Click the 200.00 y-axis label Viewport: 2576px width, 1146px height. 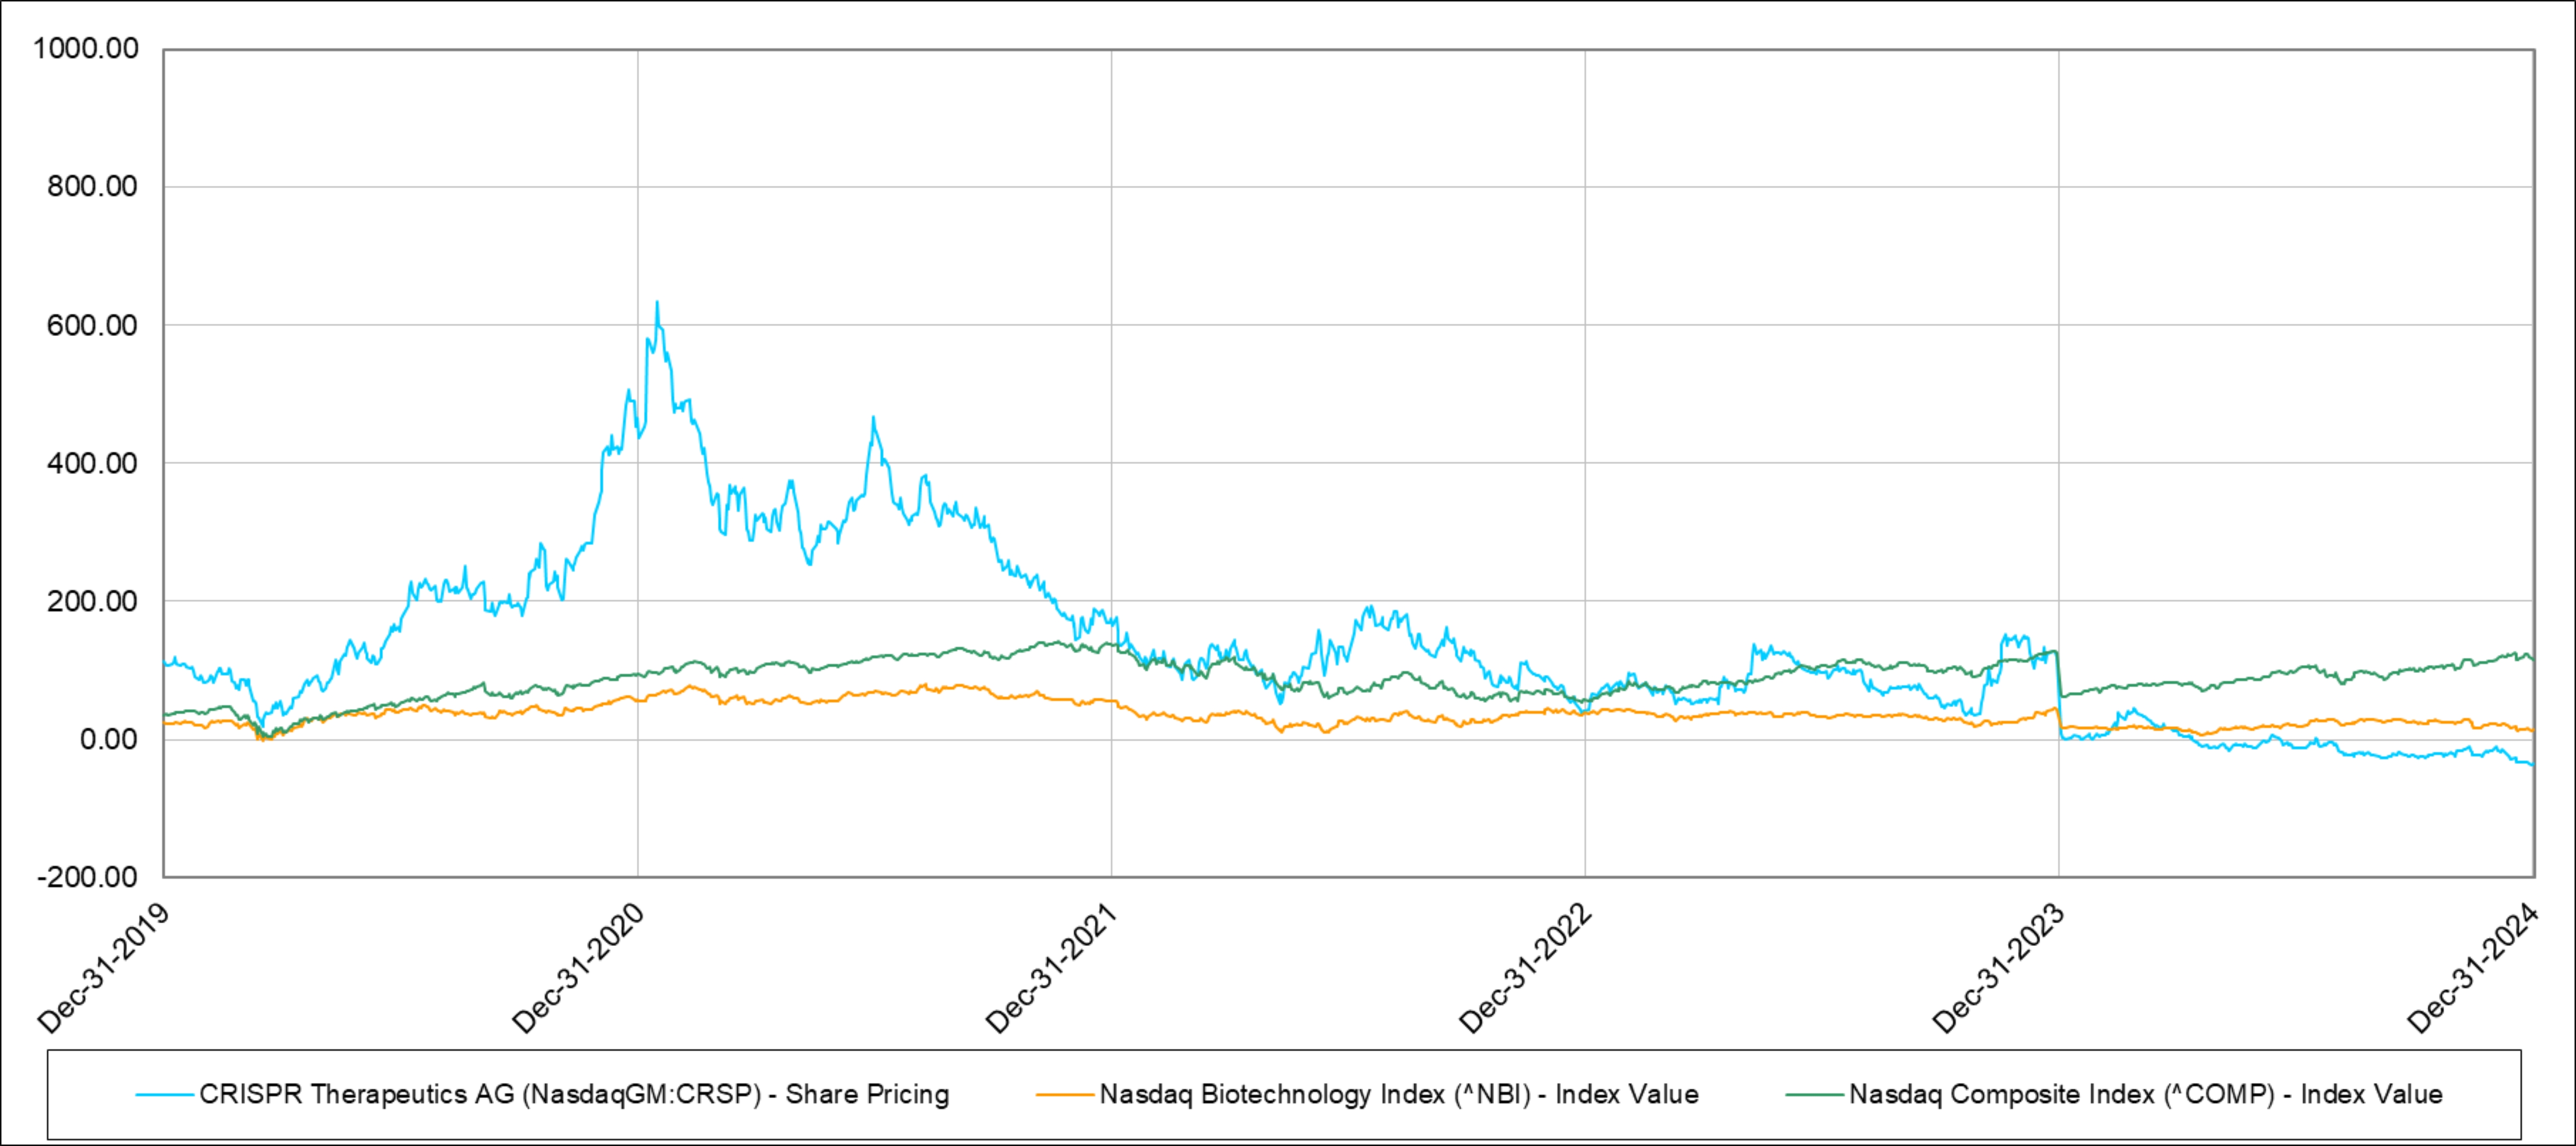[92, 601]
